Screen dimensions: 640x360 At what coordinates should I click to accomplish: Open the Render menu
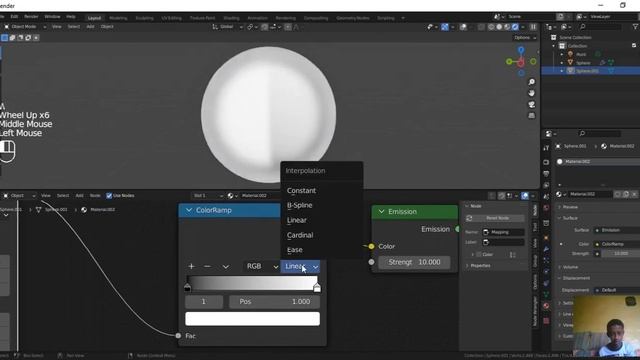pos(31,17)
